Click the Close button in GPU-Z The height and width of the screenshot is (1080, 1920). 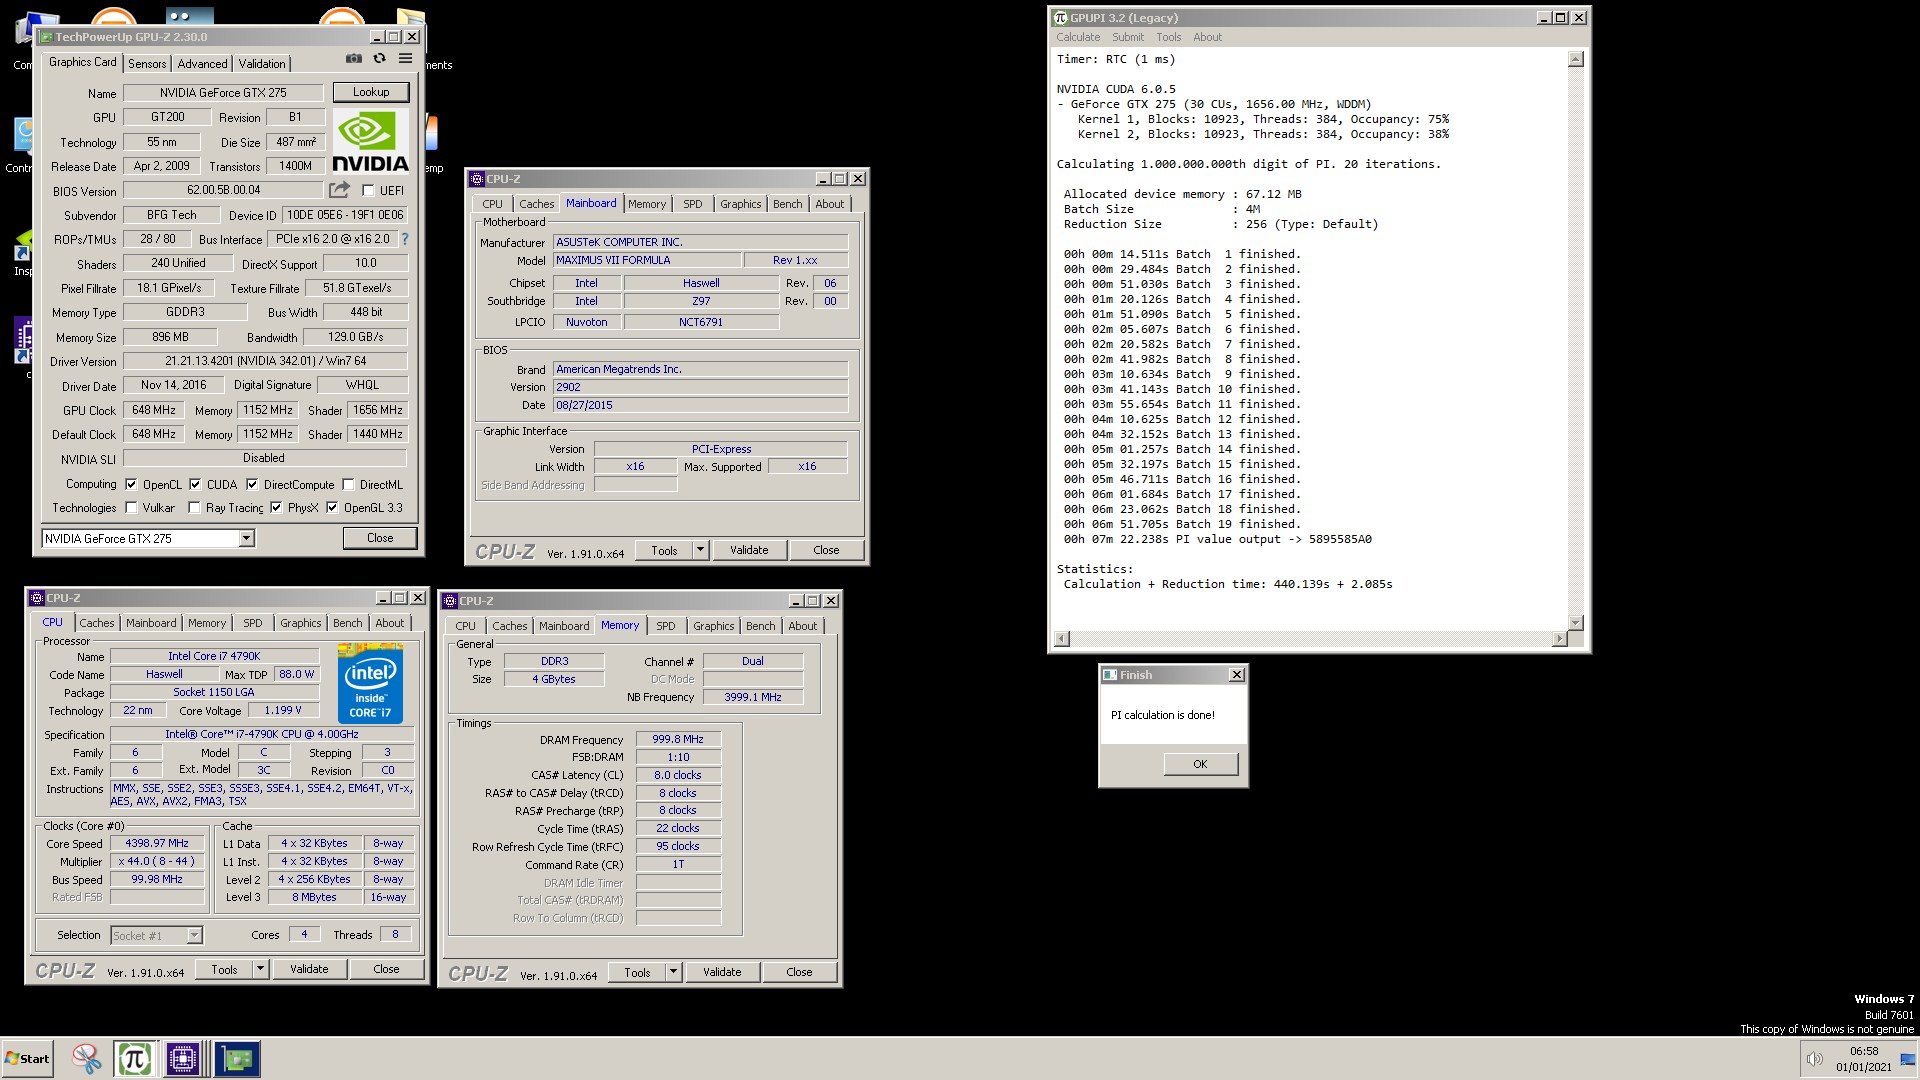point(380,538)
